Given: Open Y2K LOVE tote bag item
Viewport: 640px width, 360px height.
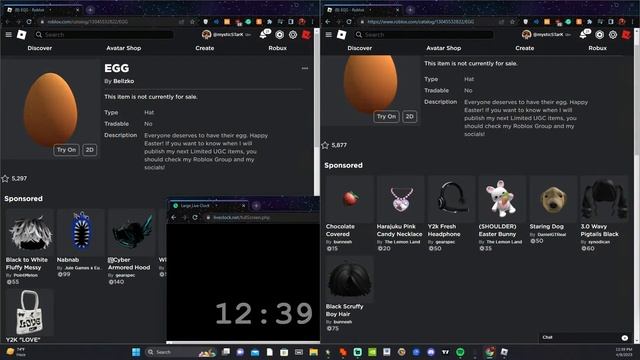Looking at the screenshot, I should point(30,316).
